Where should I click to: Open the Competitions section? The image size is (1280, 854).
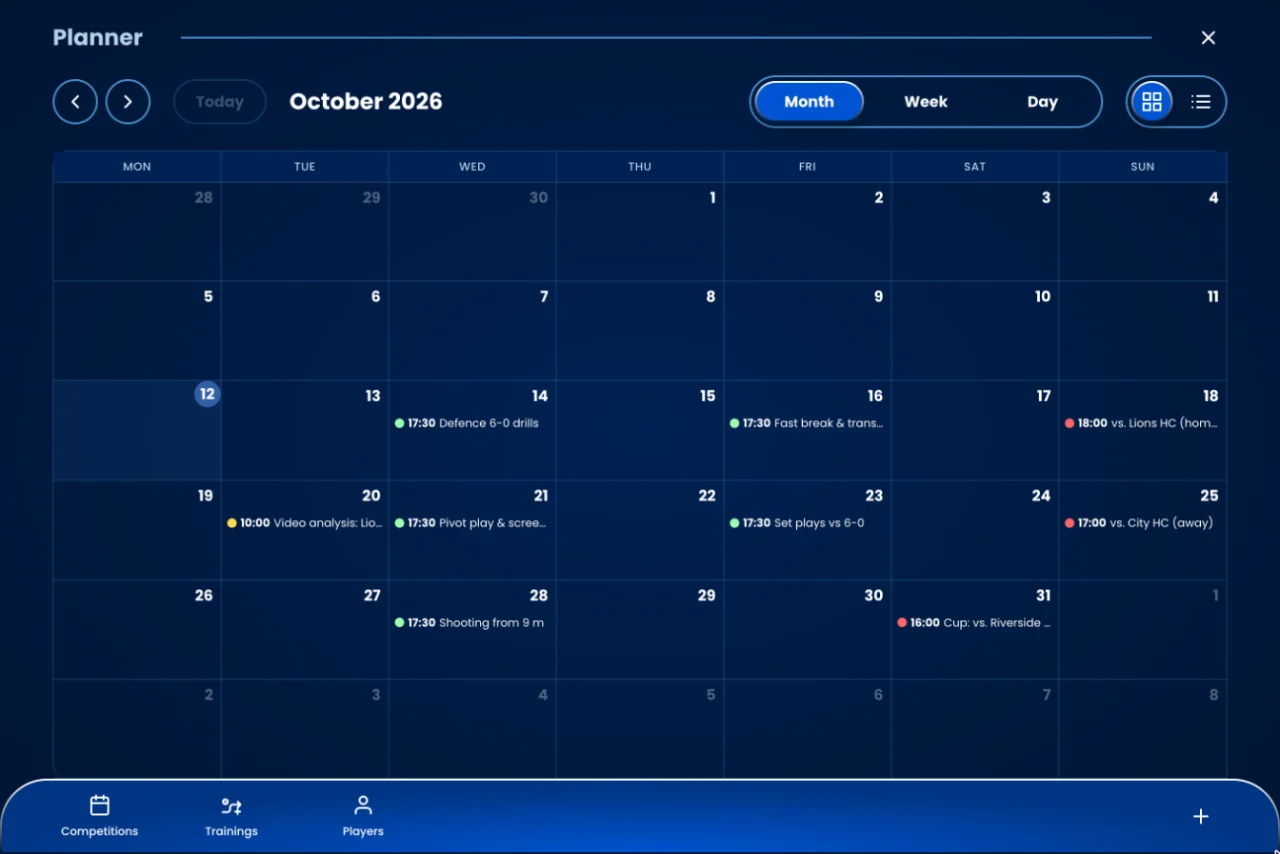point(100,816)
